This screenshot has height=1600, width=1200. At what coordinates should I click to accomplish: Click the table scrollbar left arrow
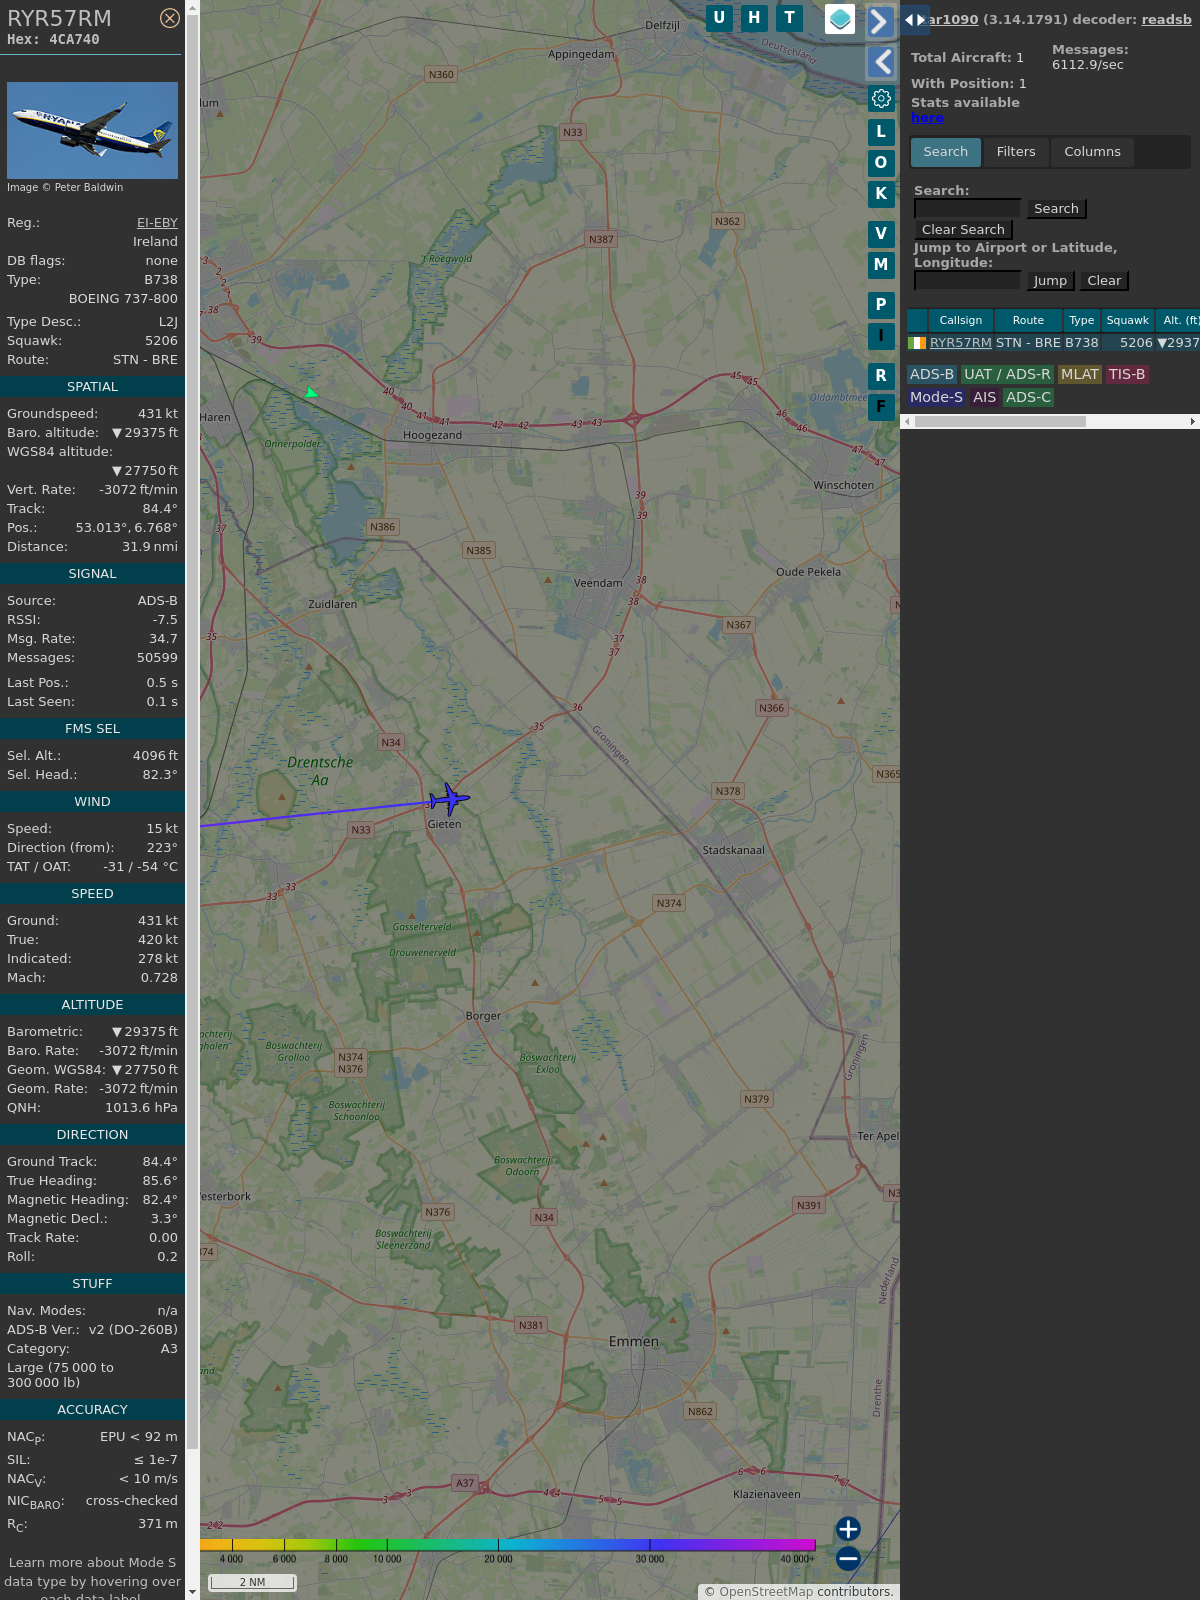(x=907, y=422)
